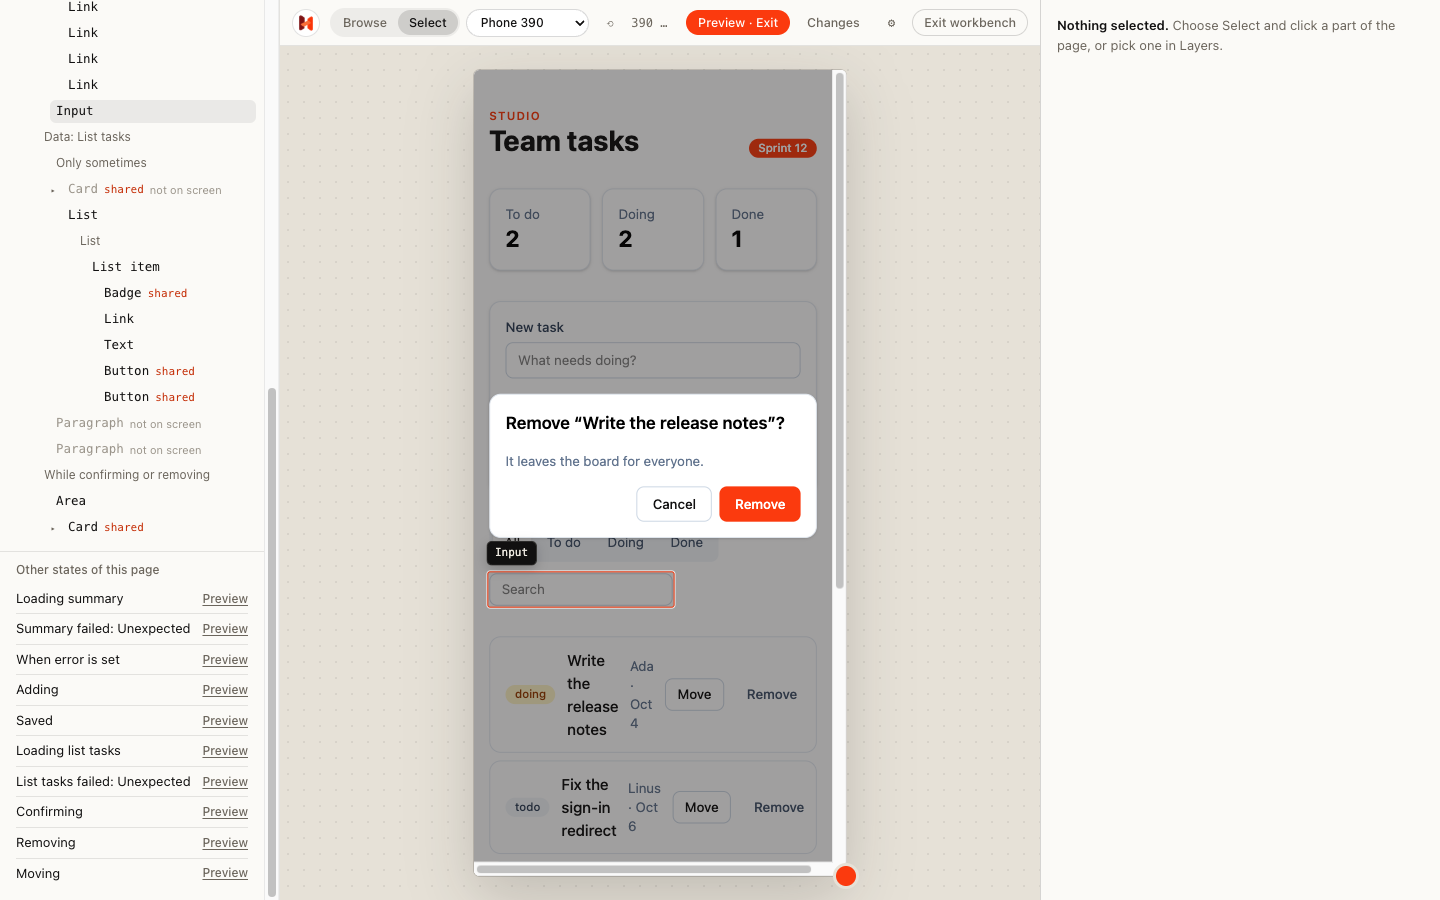Switch to Select mode
The height and width of the screenshot is (900, 1440).
428,23
